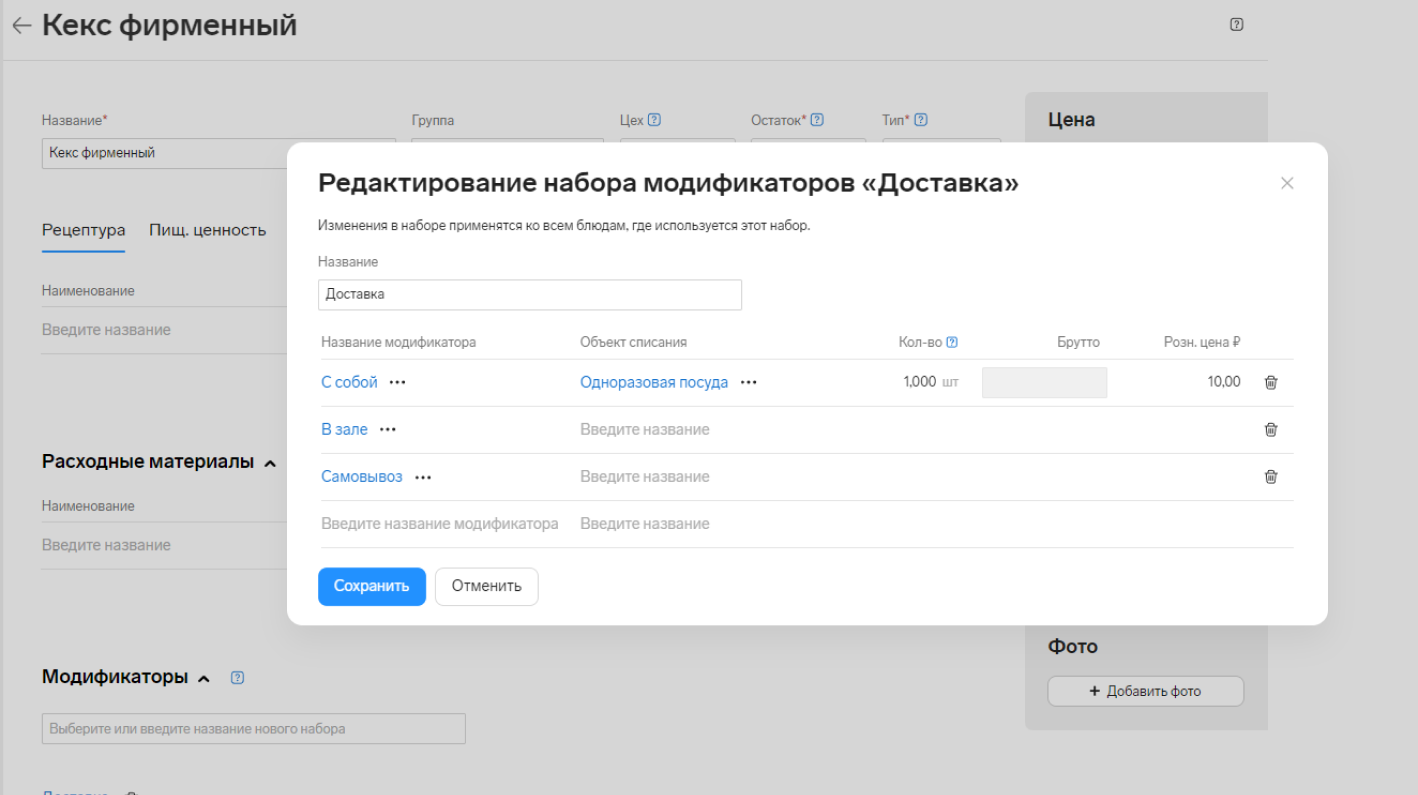Open the 'Одноразовая посуда' write-off object link
Screen dimensions: 1418x795
pos(654,382)
